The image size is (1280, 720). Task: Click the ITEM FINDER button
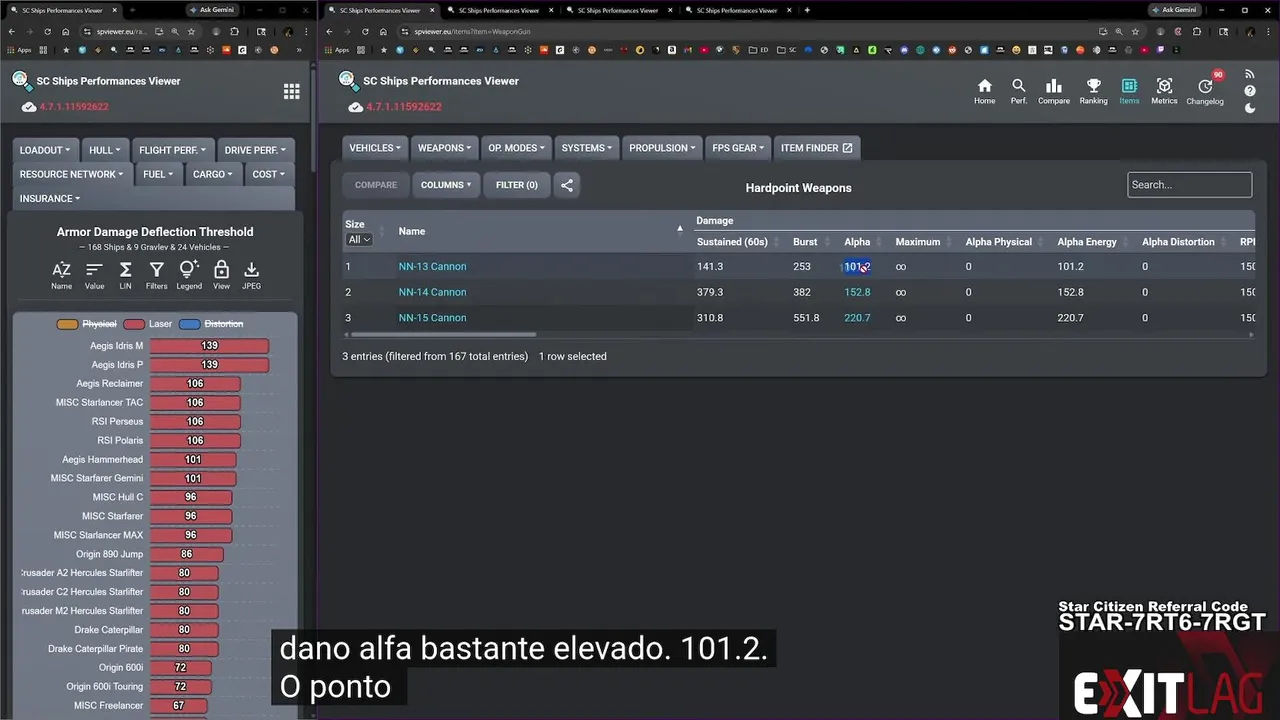817,148
